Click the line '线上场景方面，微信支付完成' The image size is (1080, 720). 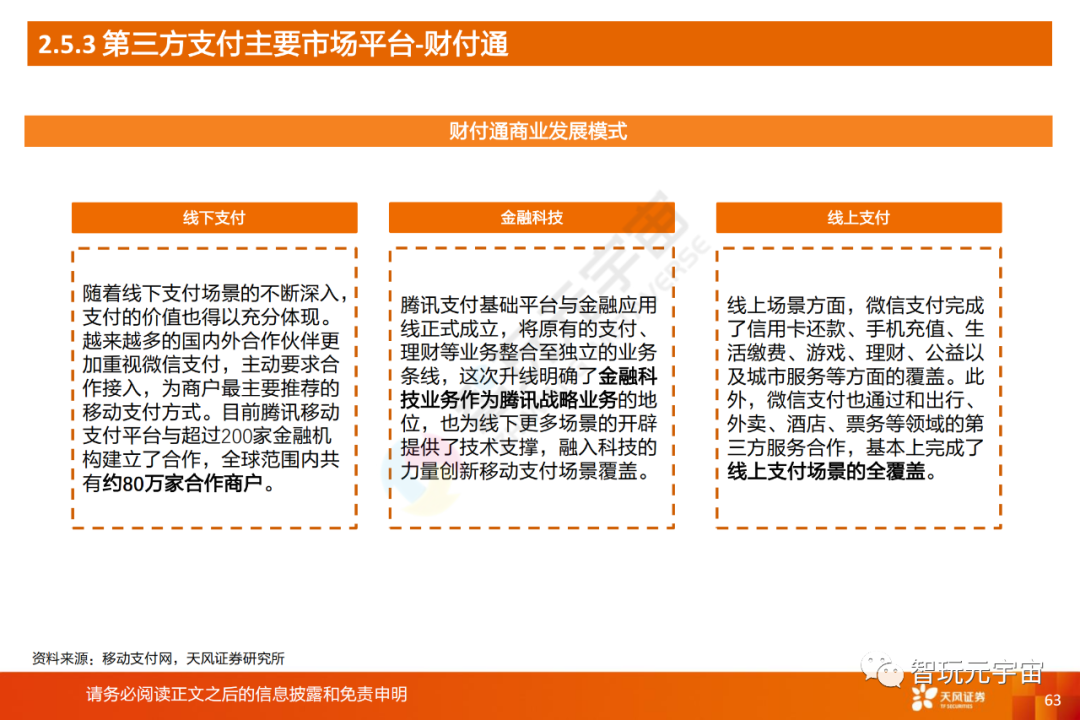coord(855,305)
